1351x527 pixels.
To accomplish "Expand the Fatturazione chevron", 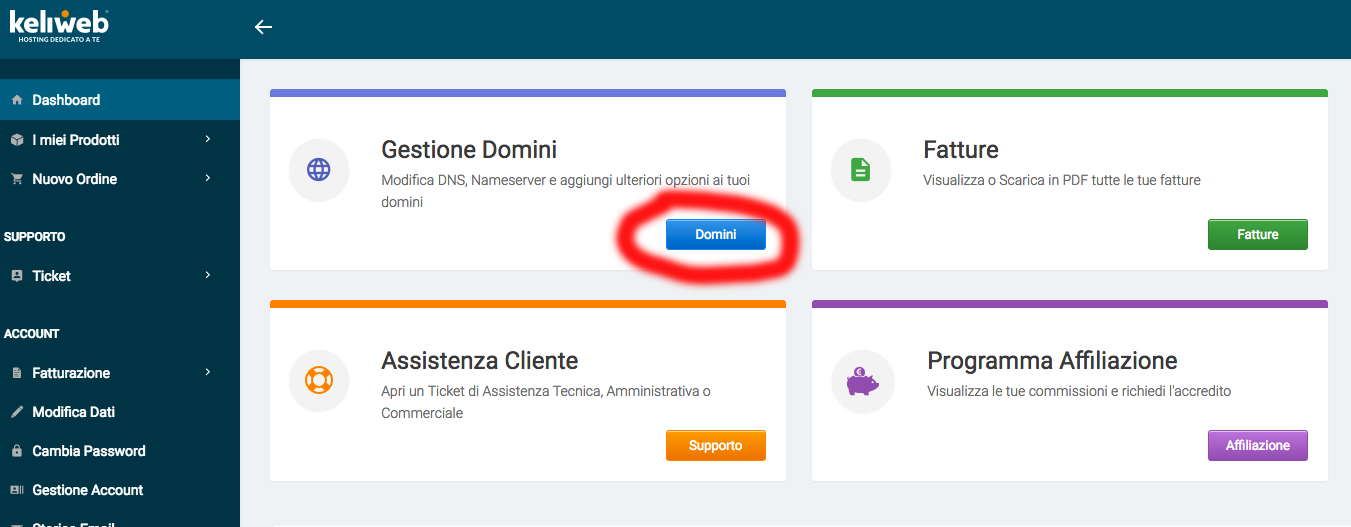I will [x=208, y=372].
